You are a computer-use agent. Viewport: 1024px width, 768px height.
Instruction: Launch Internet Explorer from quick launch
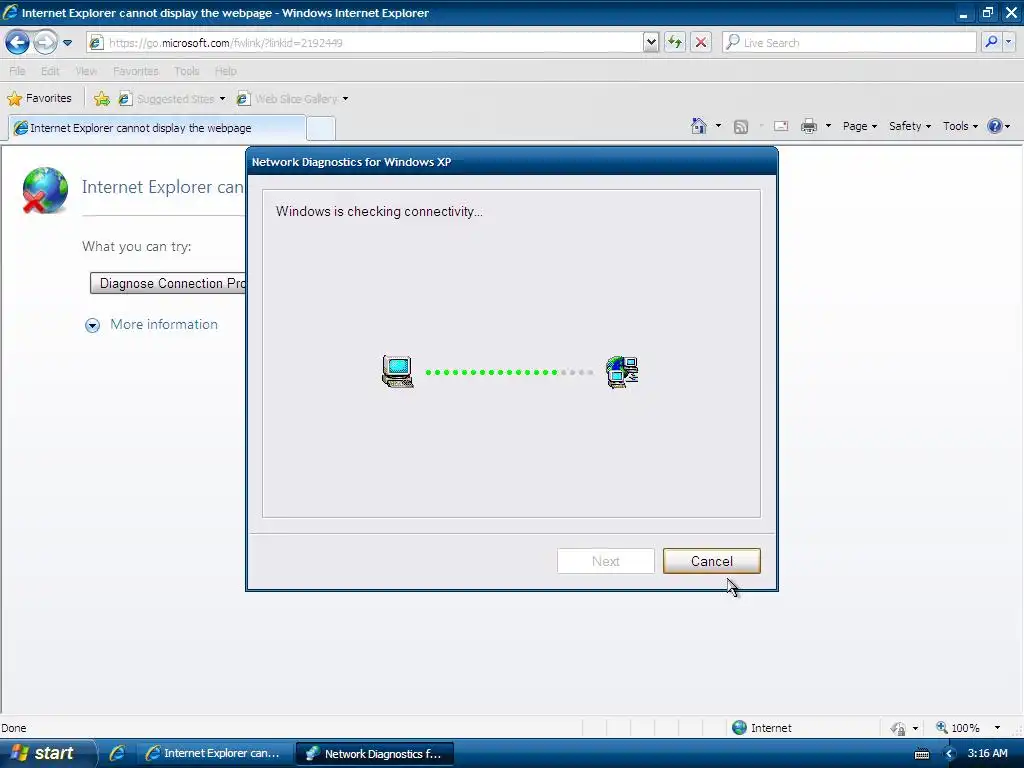pyautogui.click(x=117, y=753)
